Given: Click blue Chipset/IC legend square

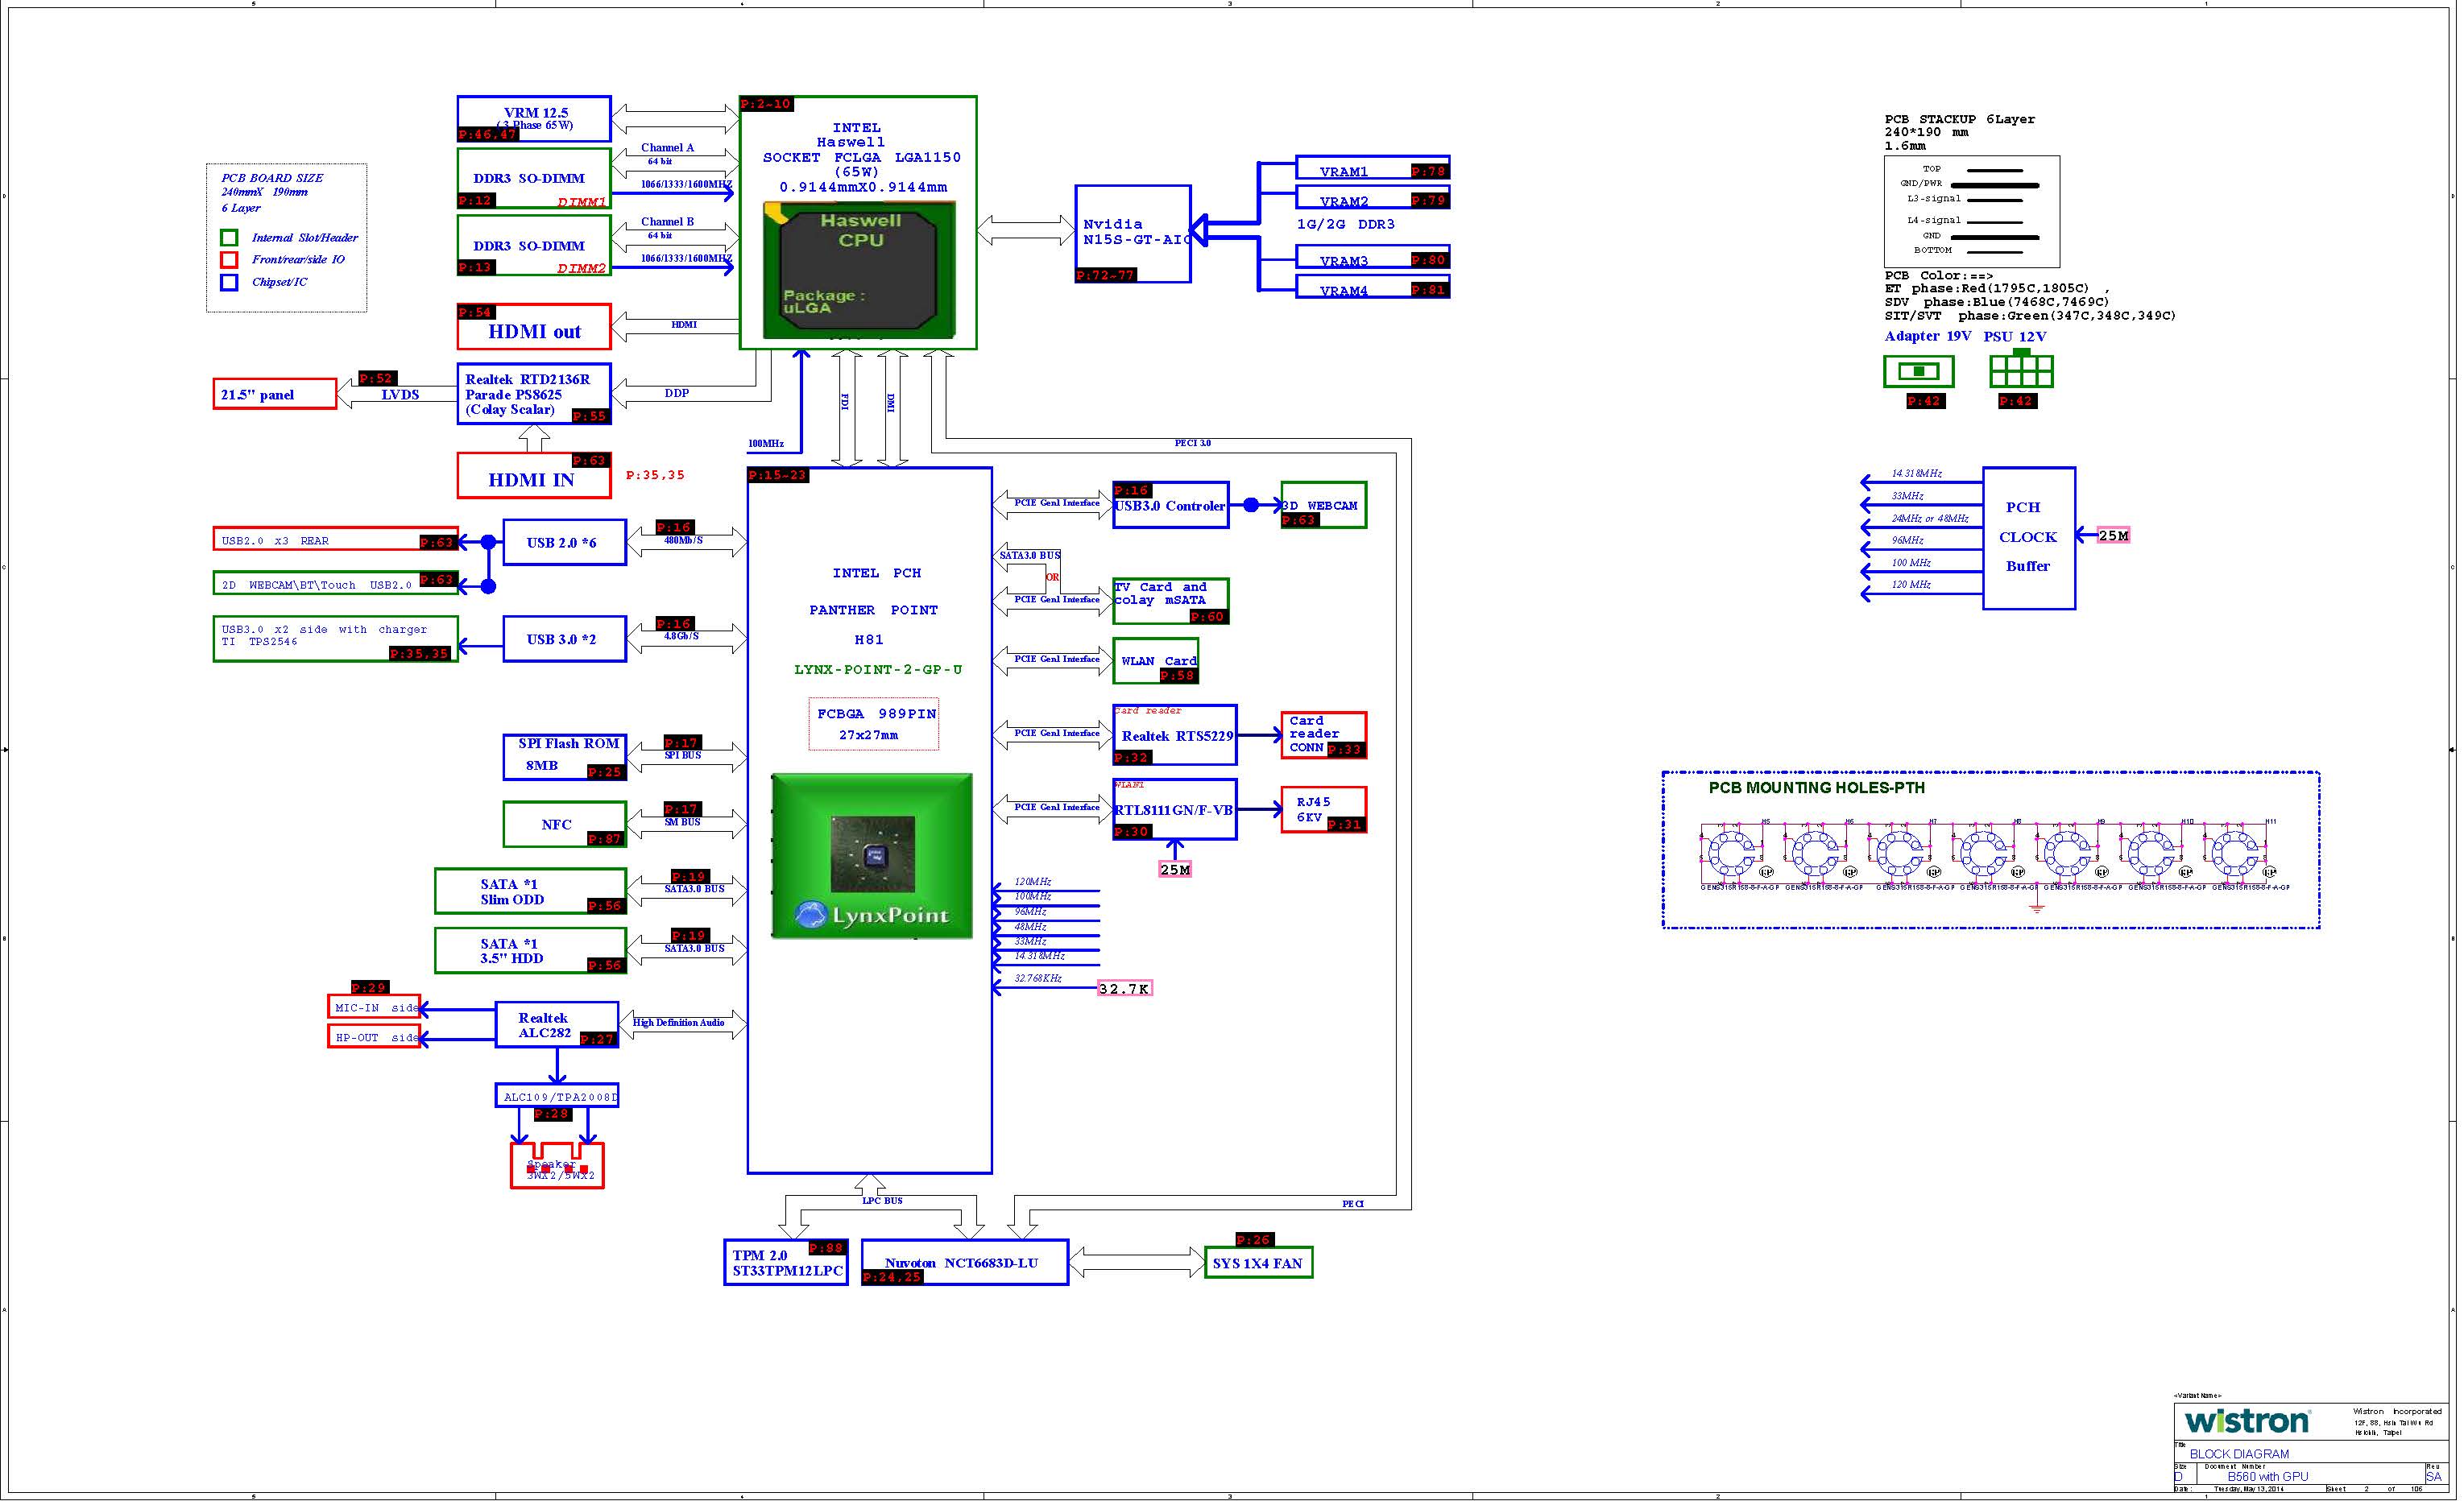Looking at the screenshot, I should point(230,283).
